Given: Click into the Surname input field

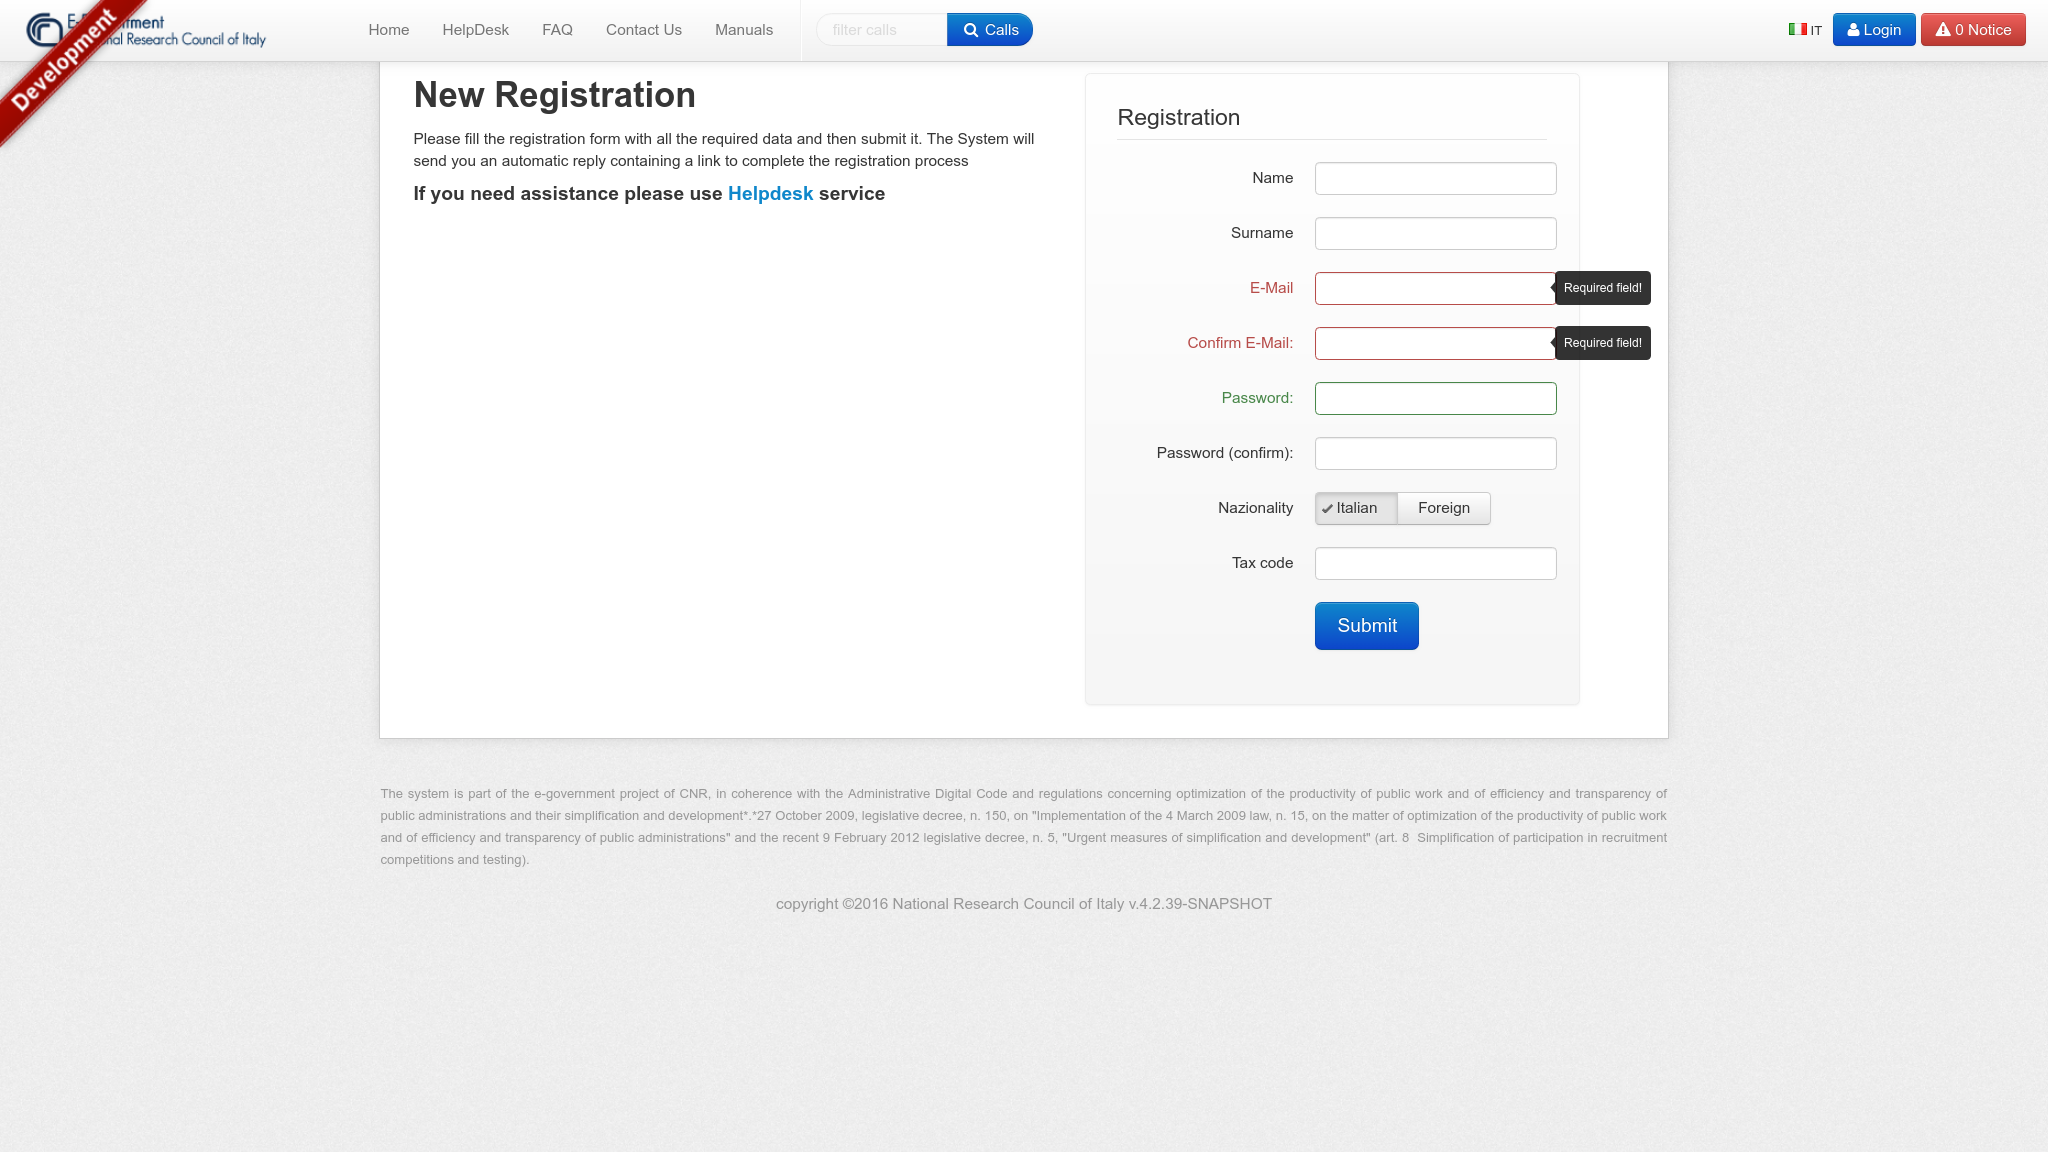Looking at the screenshot, I should (1435, 234).
